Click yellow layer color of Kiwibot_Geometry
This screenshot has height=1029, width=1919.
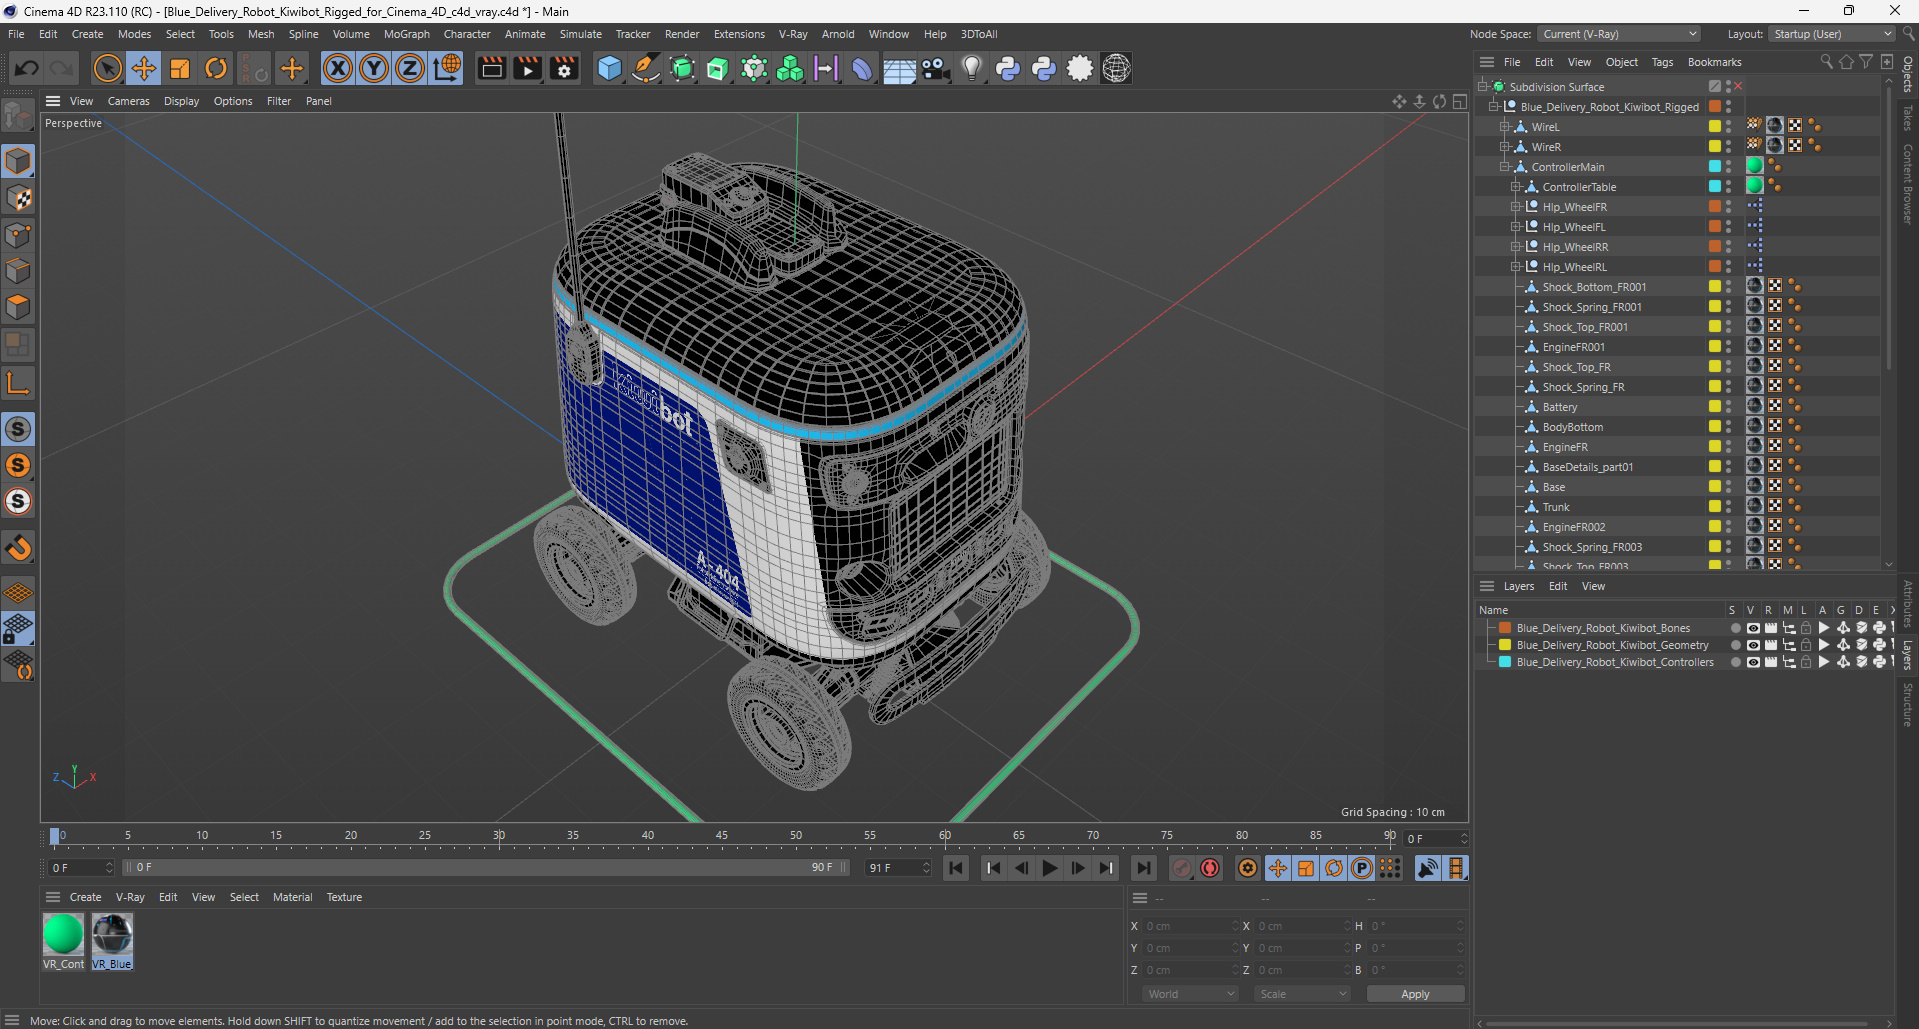(1504, 645)
